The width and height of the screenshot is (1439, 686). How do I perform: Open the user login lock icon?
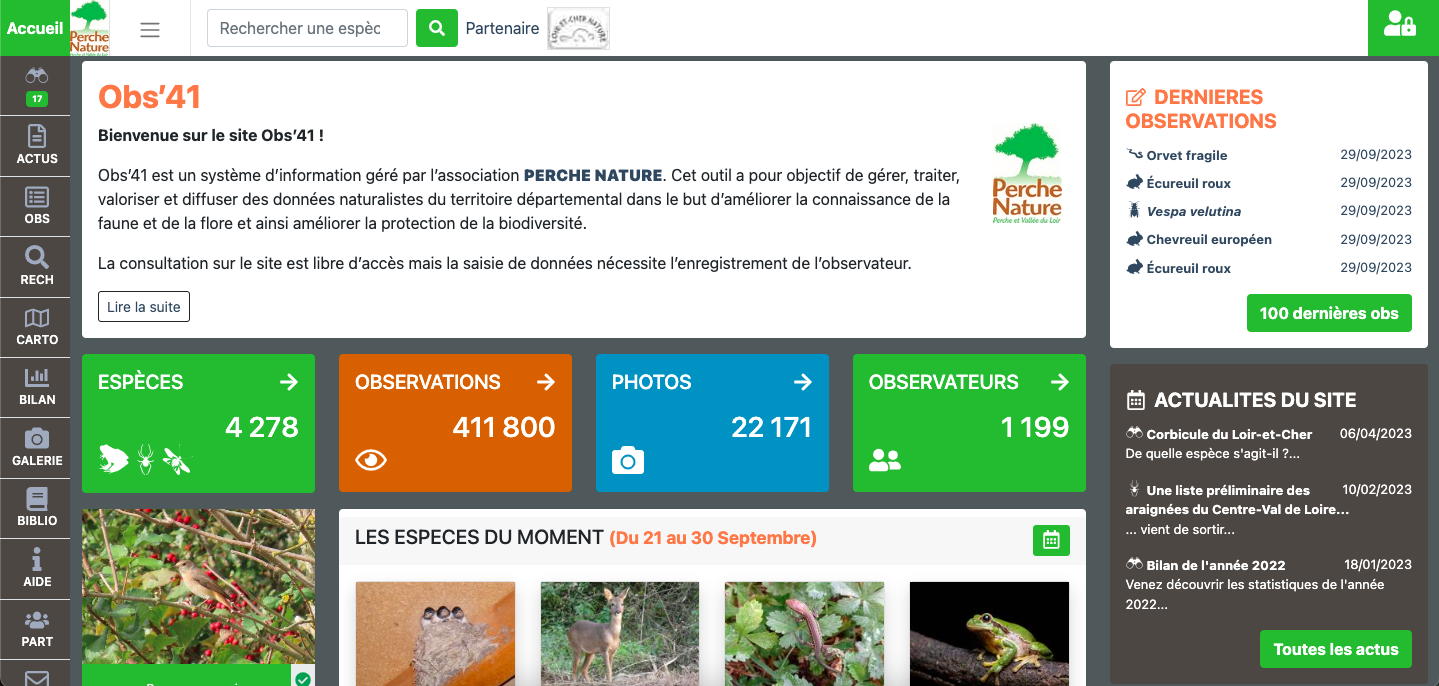pyautogui.click(x=1400, y=26)
